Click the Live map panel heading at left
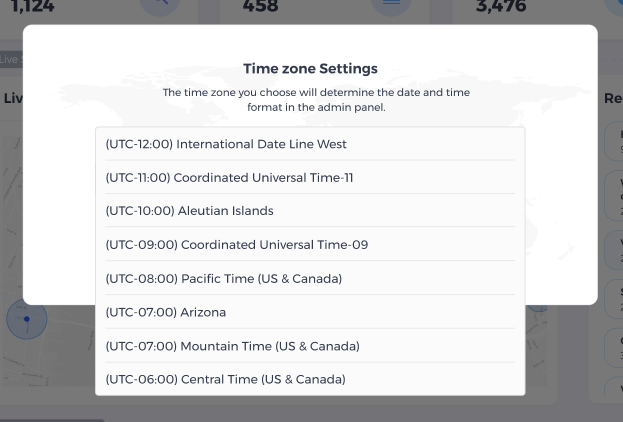Image resolution: width=623 pixels, height=422 pixels. coord(12,98)
